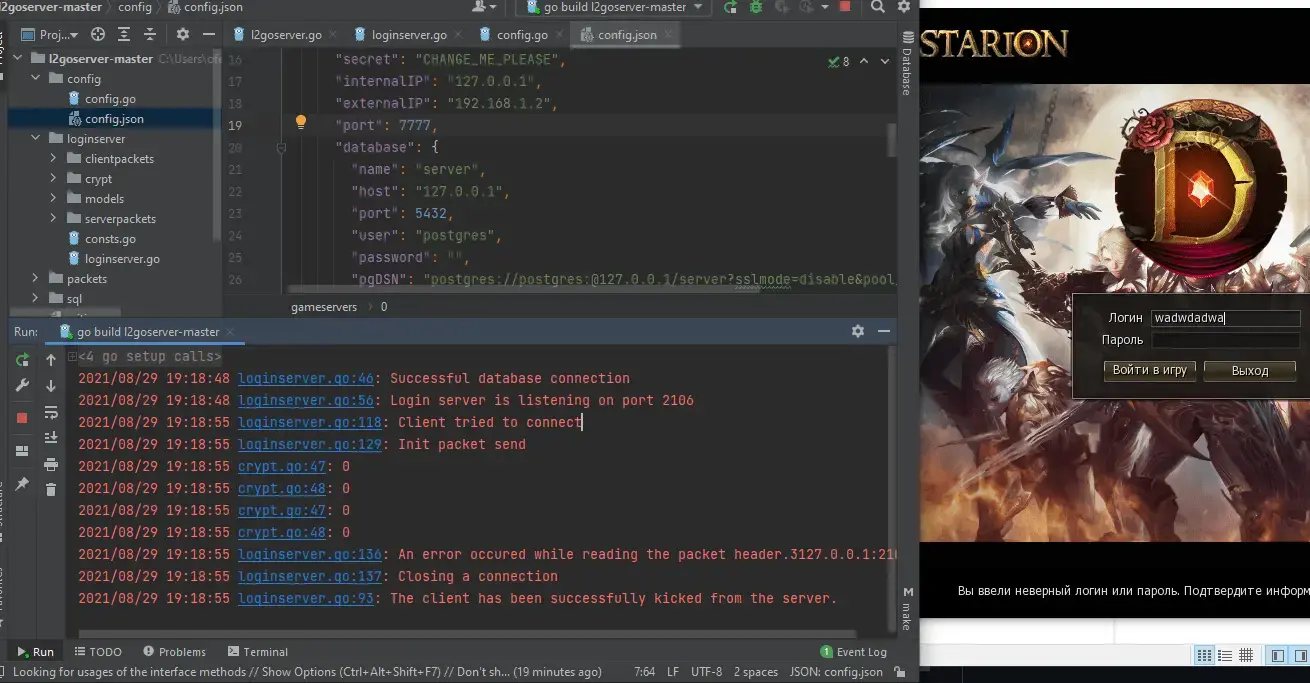Open Project panel options gear

click(182, 34)
